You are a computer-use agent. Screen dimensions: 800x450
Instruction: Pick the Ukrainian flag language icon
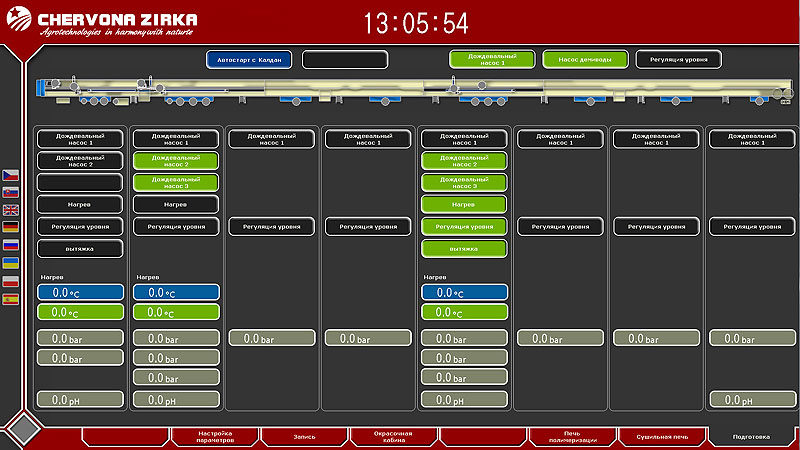[11, 263]
